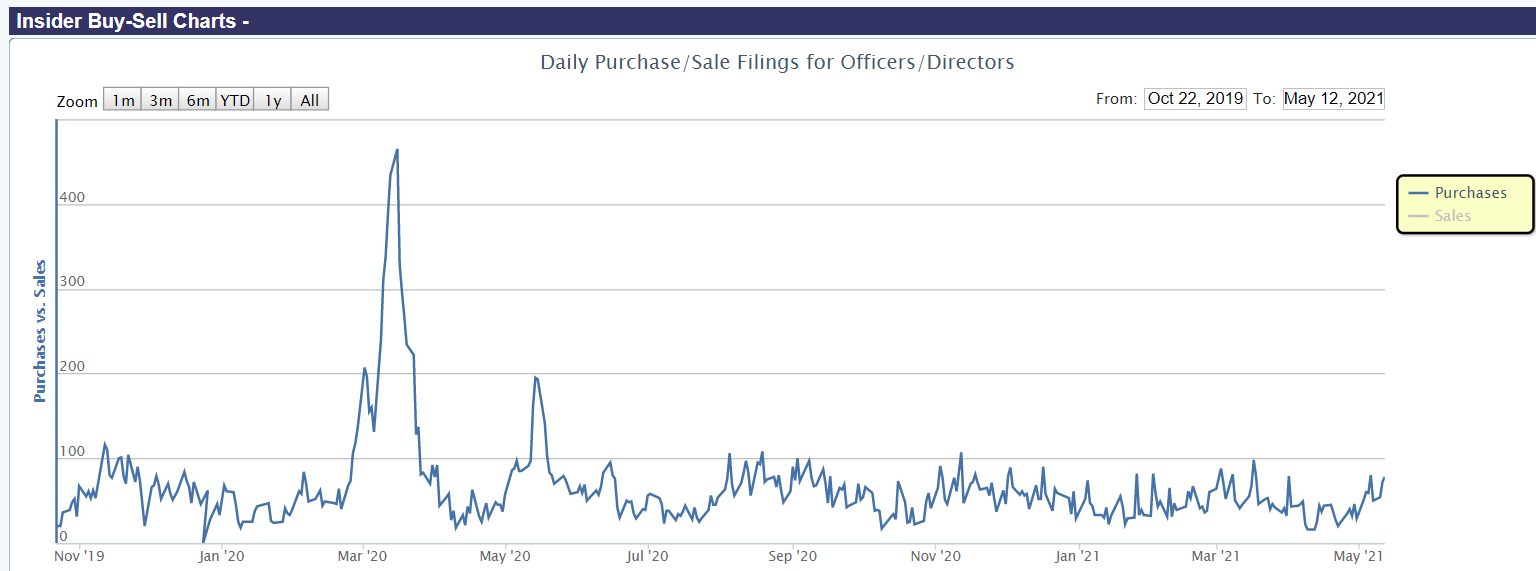
Task: Choose the YTD zoom option
Action: coord(235,100)
